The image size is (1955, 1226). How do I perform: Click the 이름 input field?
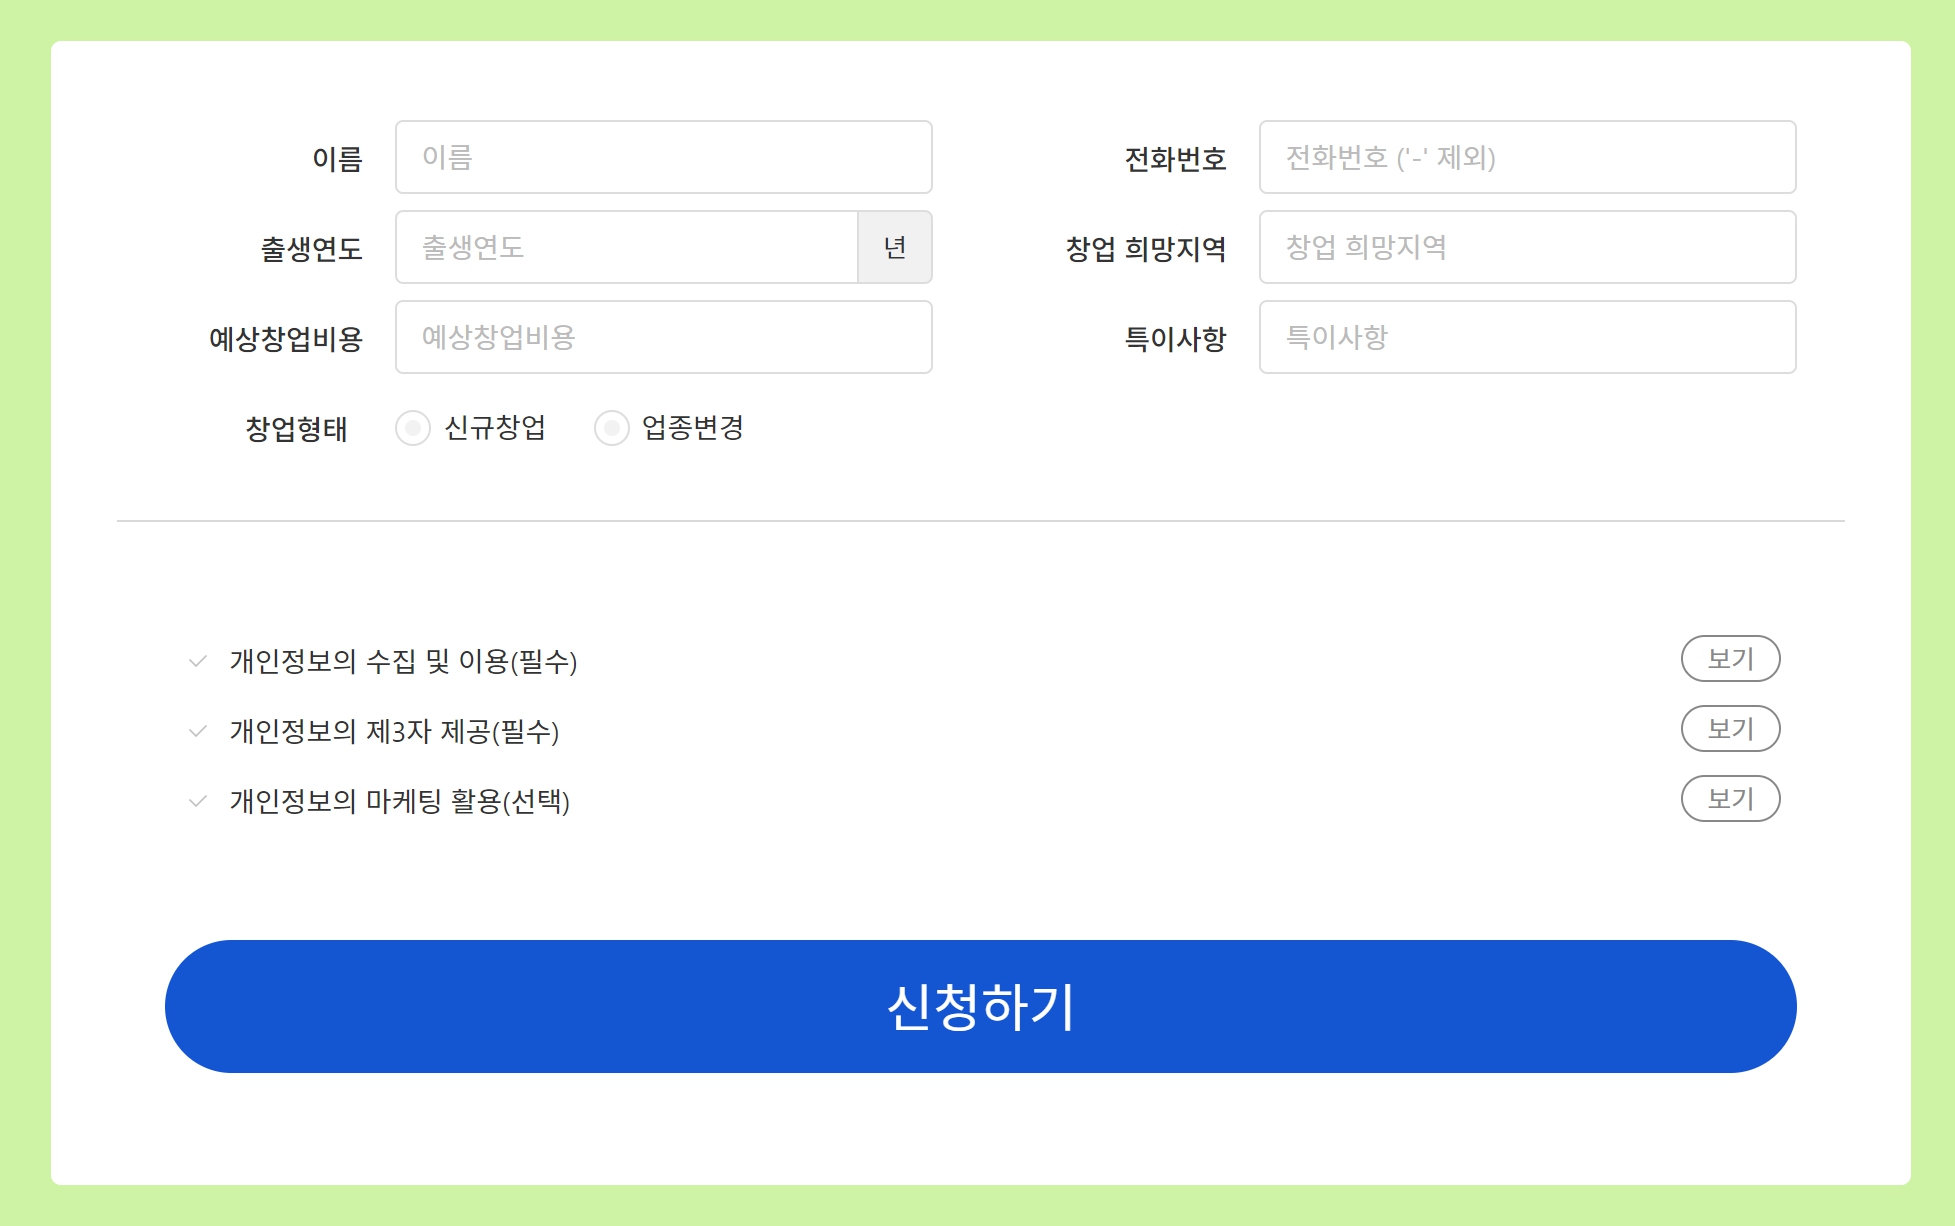[663, 157]
